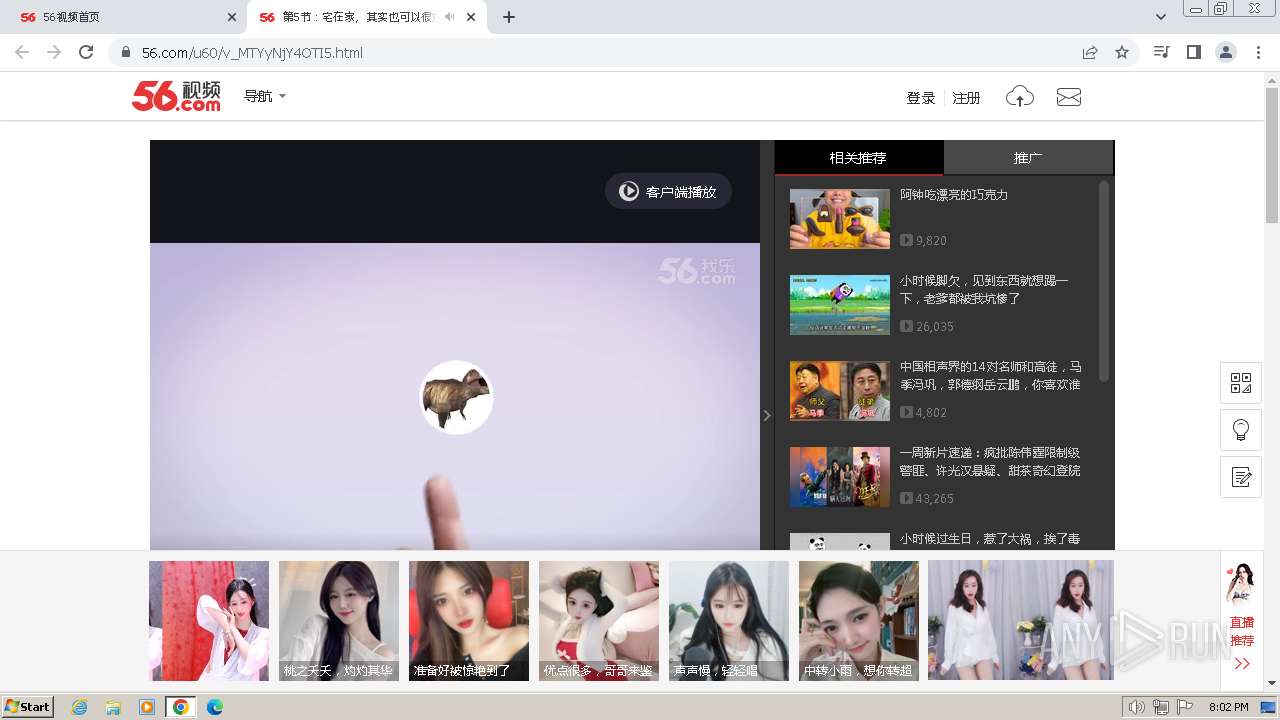Close the 56视频首页 tab
1280x720 pixels.
point(231,17)
